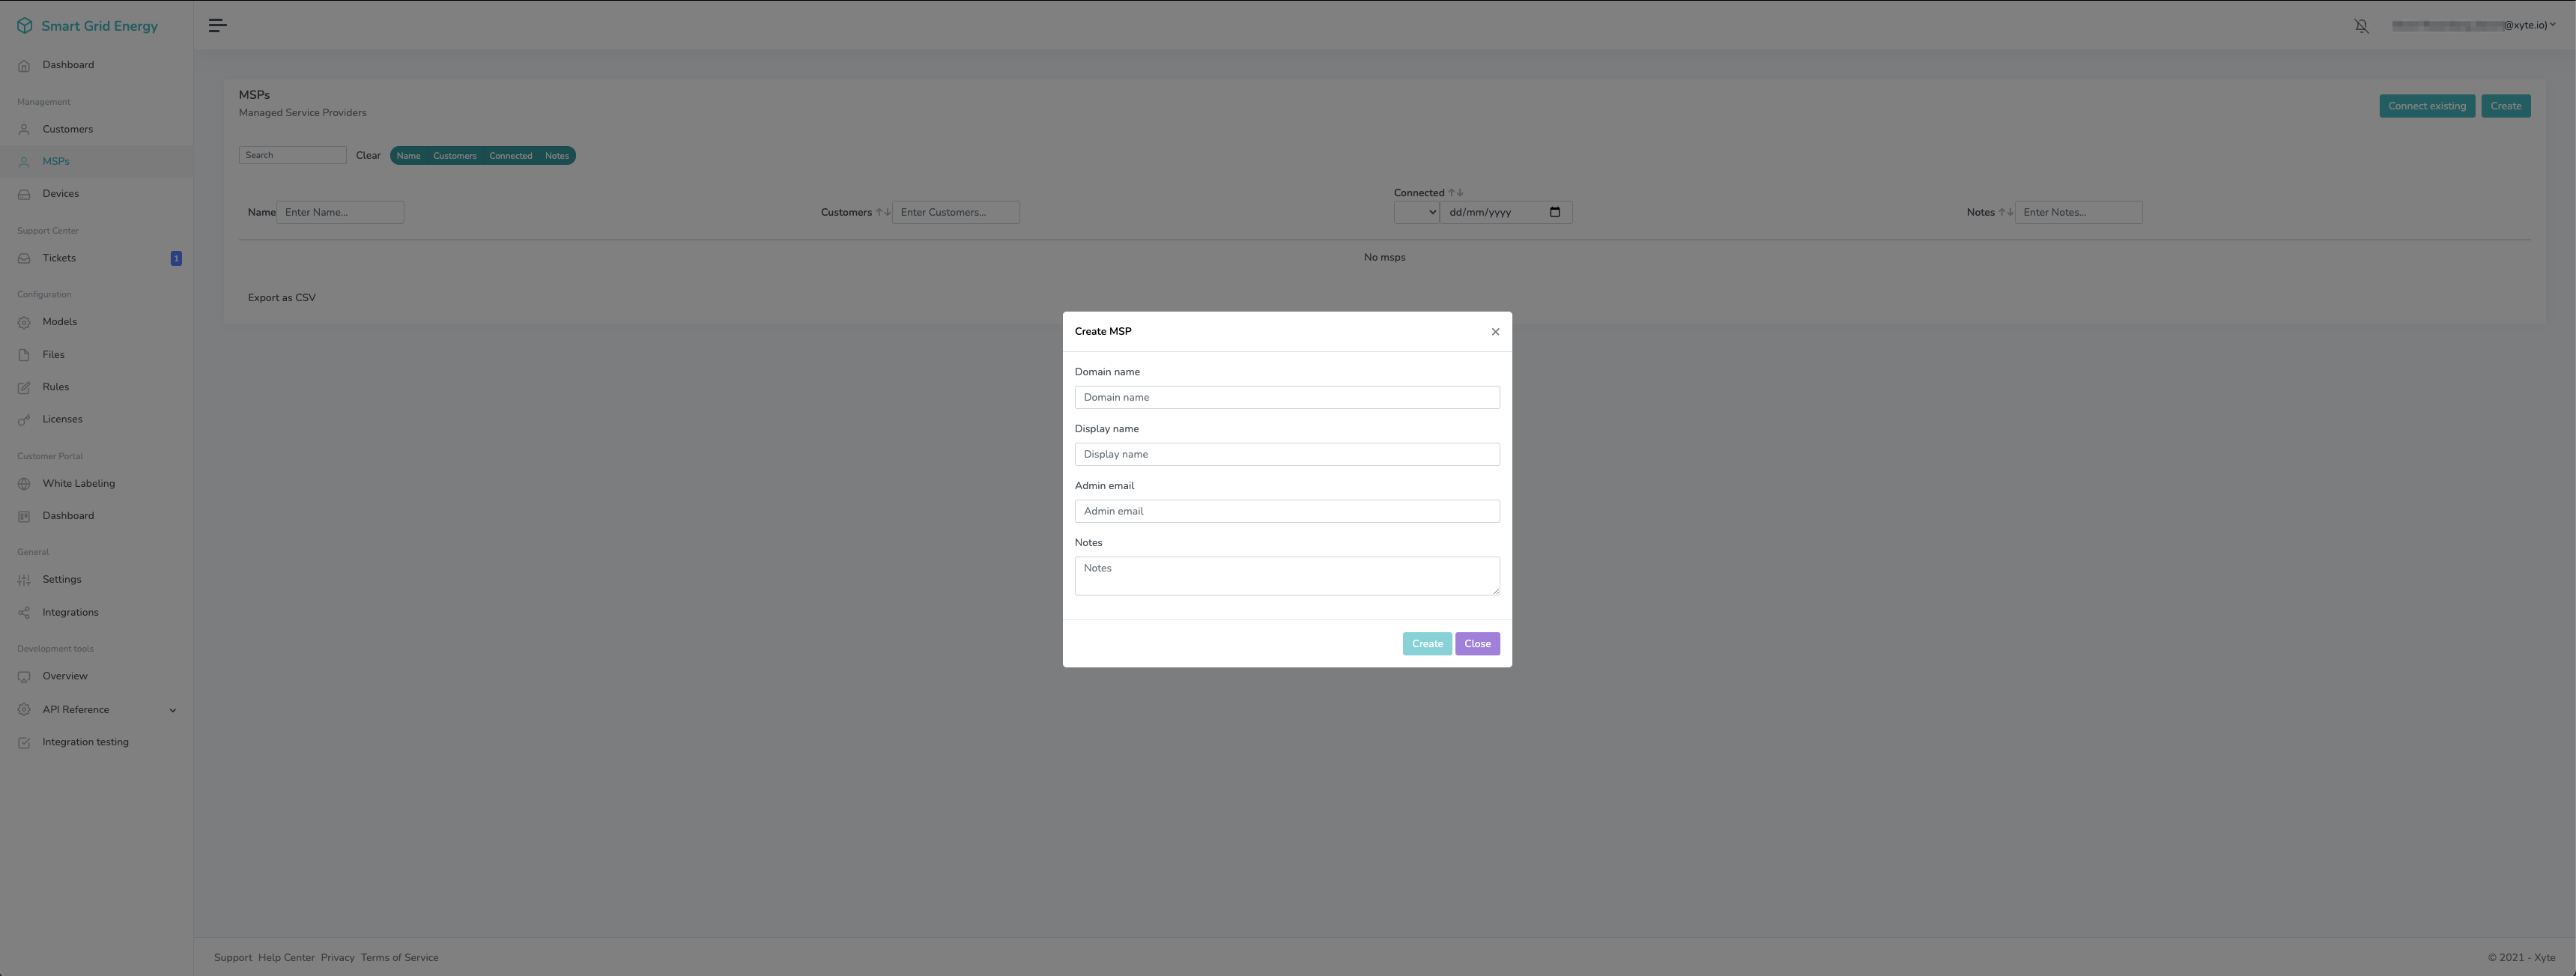This screenshot has height=976, width=2576.
Task: Click the Domain name input field
Action: pos(1286,398)
